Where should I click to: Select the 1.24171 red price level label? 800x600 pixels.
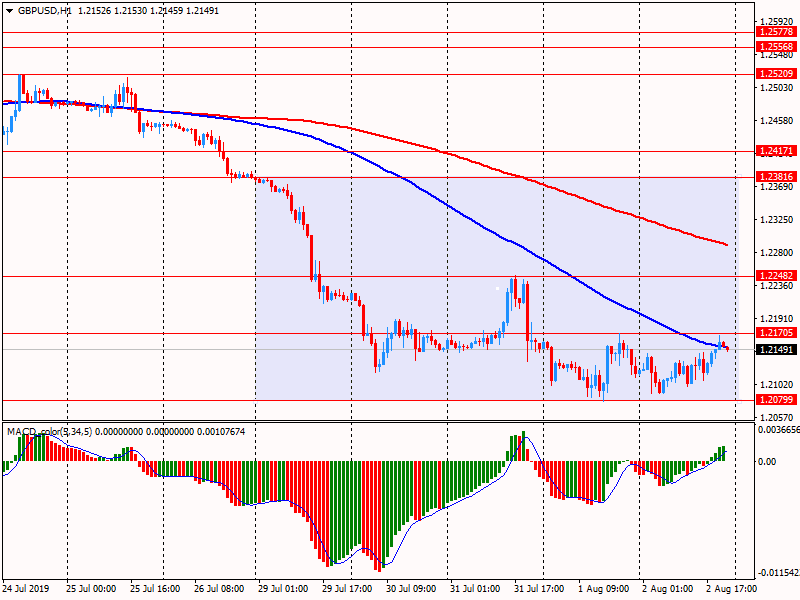[x=776, y=151]
